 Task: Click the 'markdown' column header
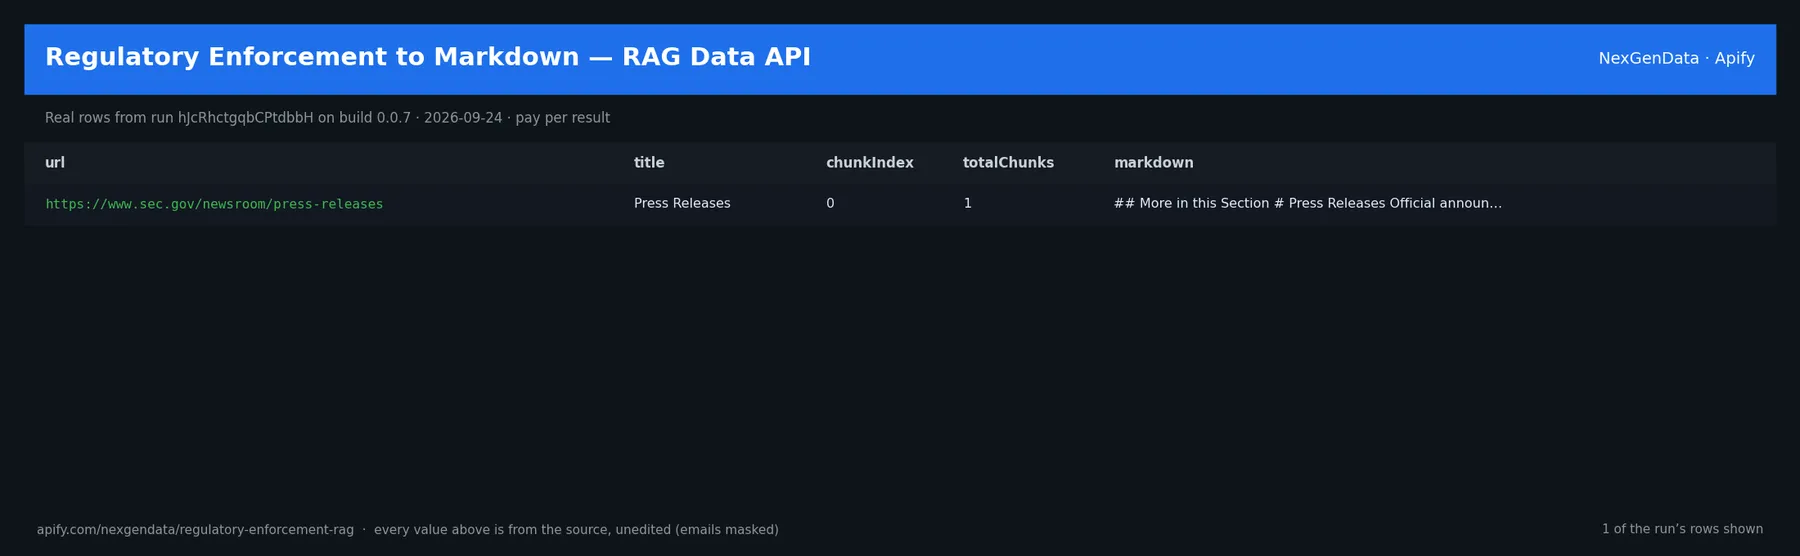[x=1153, y=163]
